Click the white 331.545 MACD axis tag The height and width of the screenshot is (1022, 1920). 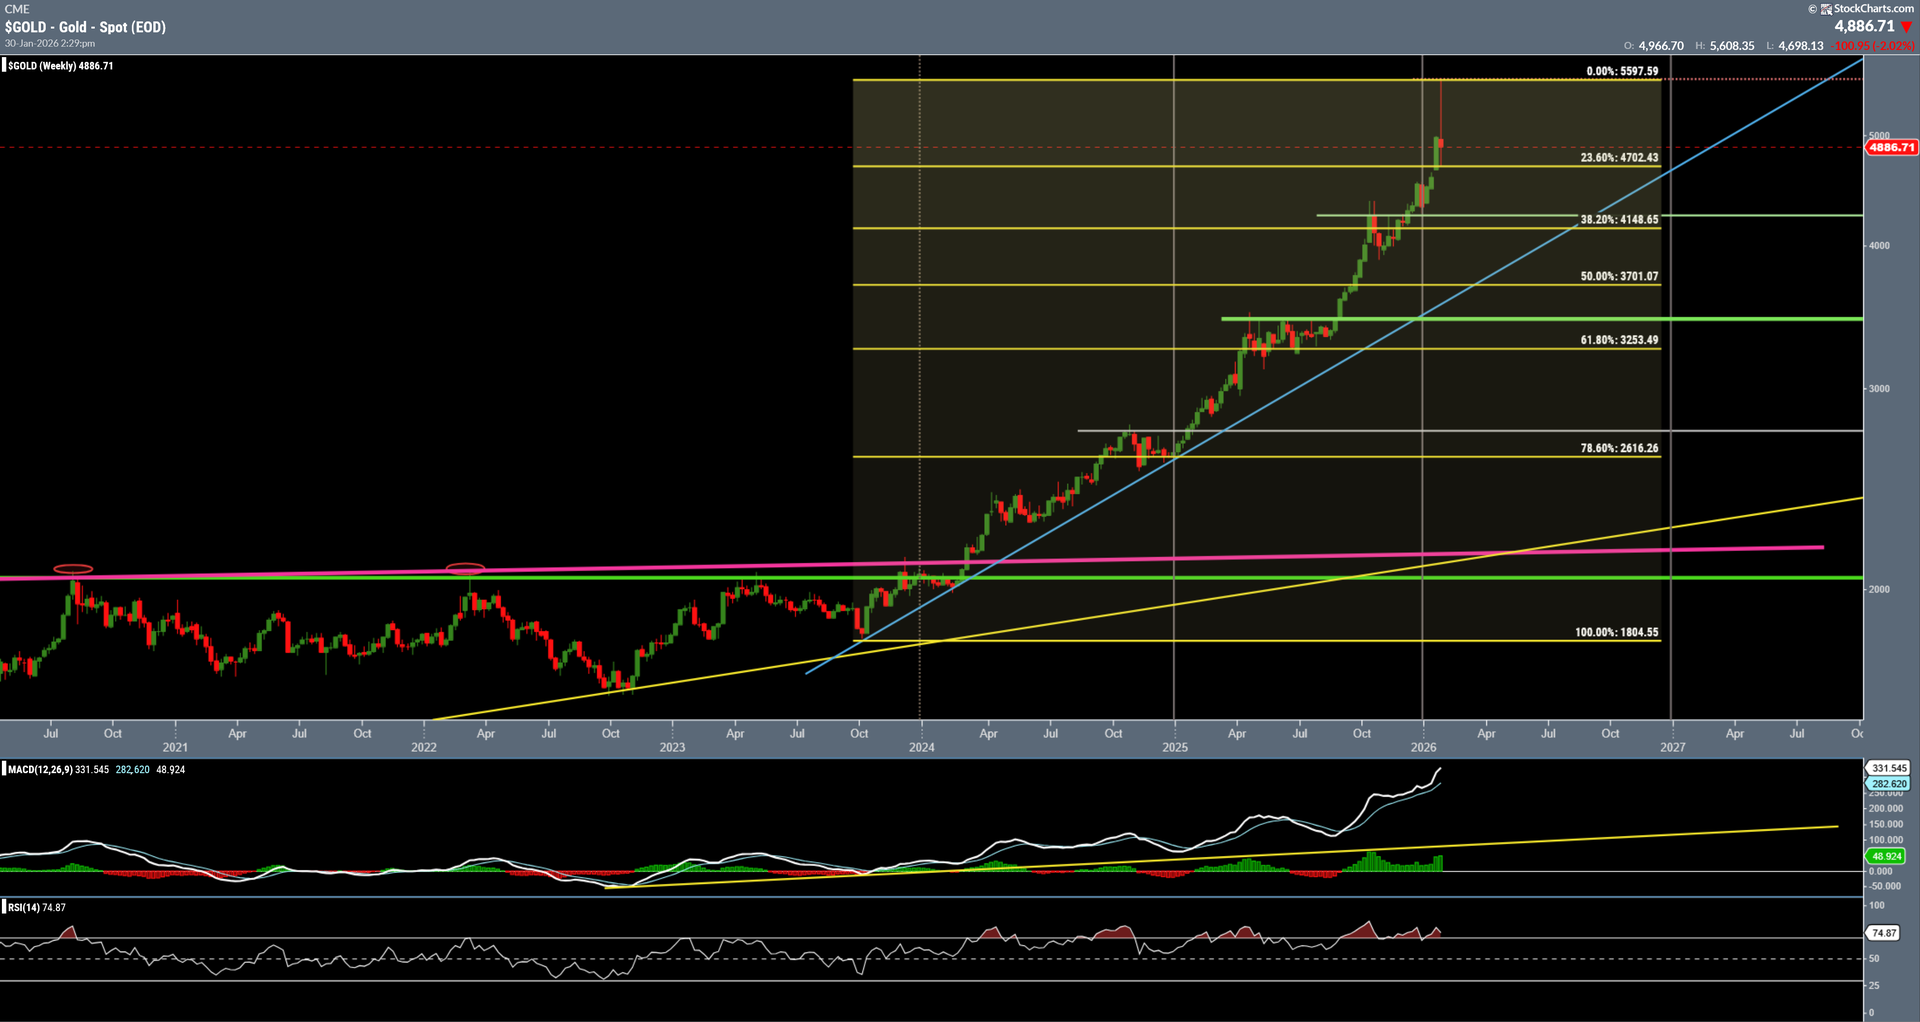[1889, 768]
